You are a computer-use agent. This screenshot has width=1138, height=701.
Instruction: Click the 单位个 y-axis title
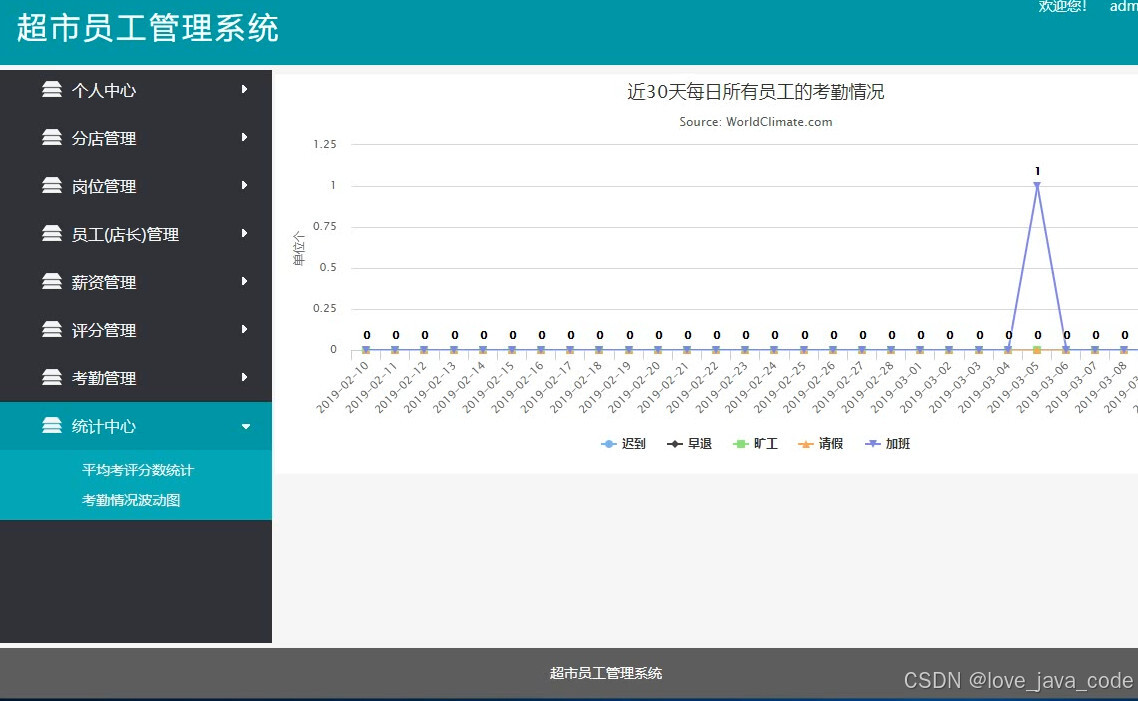[x=298, y=248]
